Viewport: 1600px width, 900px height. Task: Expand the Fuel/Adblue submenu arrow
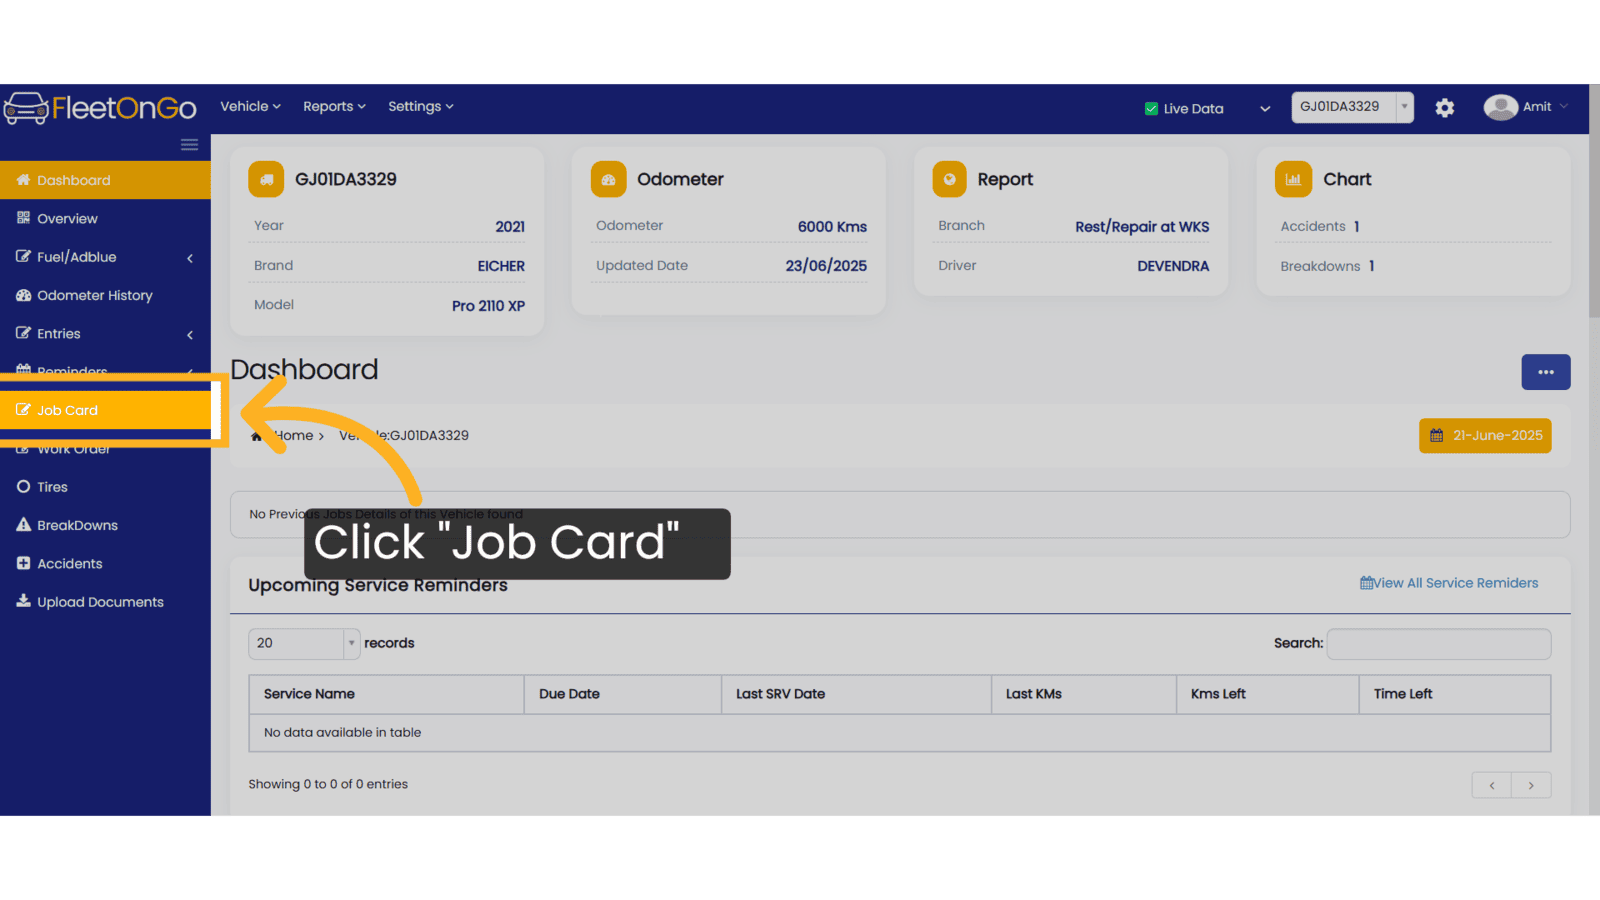coord(190,258)
